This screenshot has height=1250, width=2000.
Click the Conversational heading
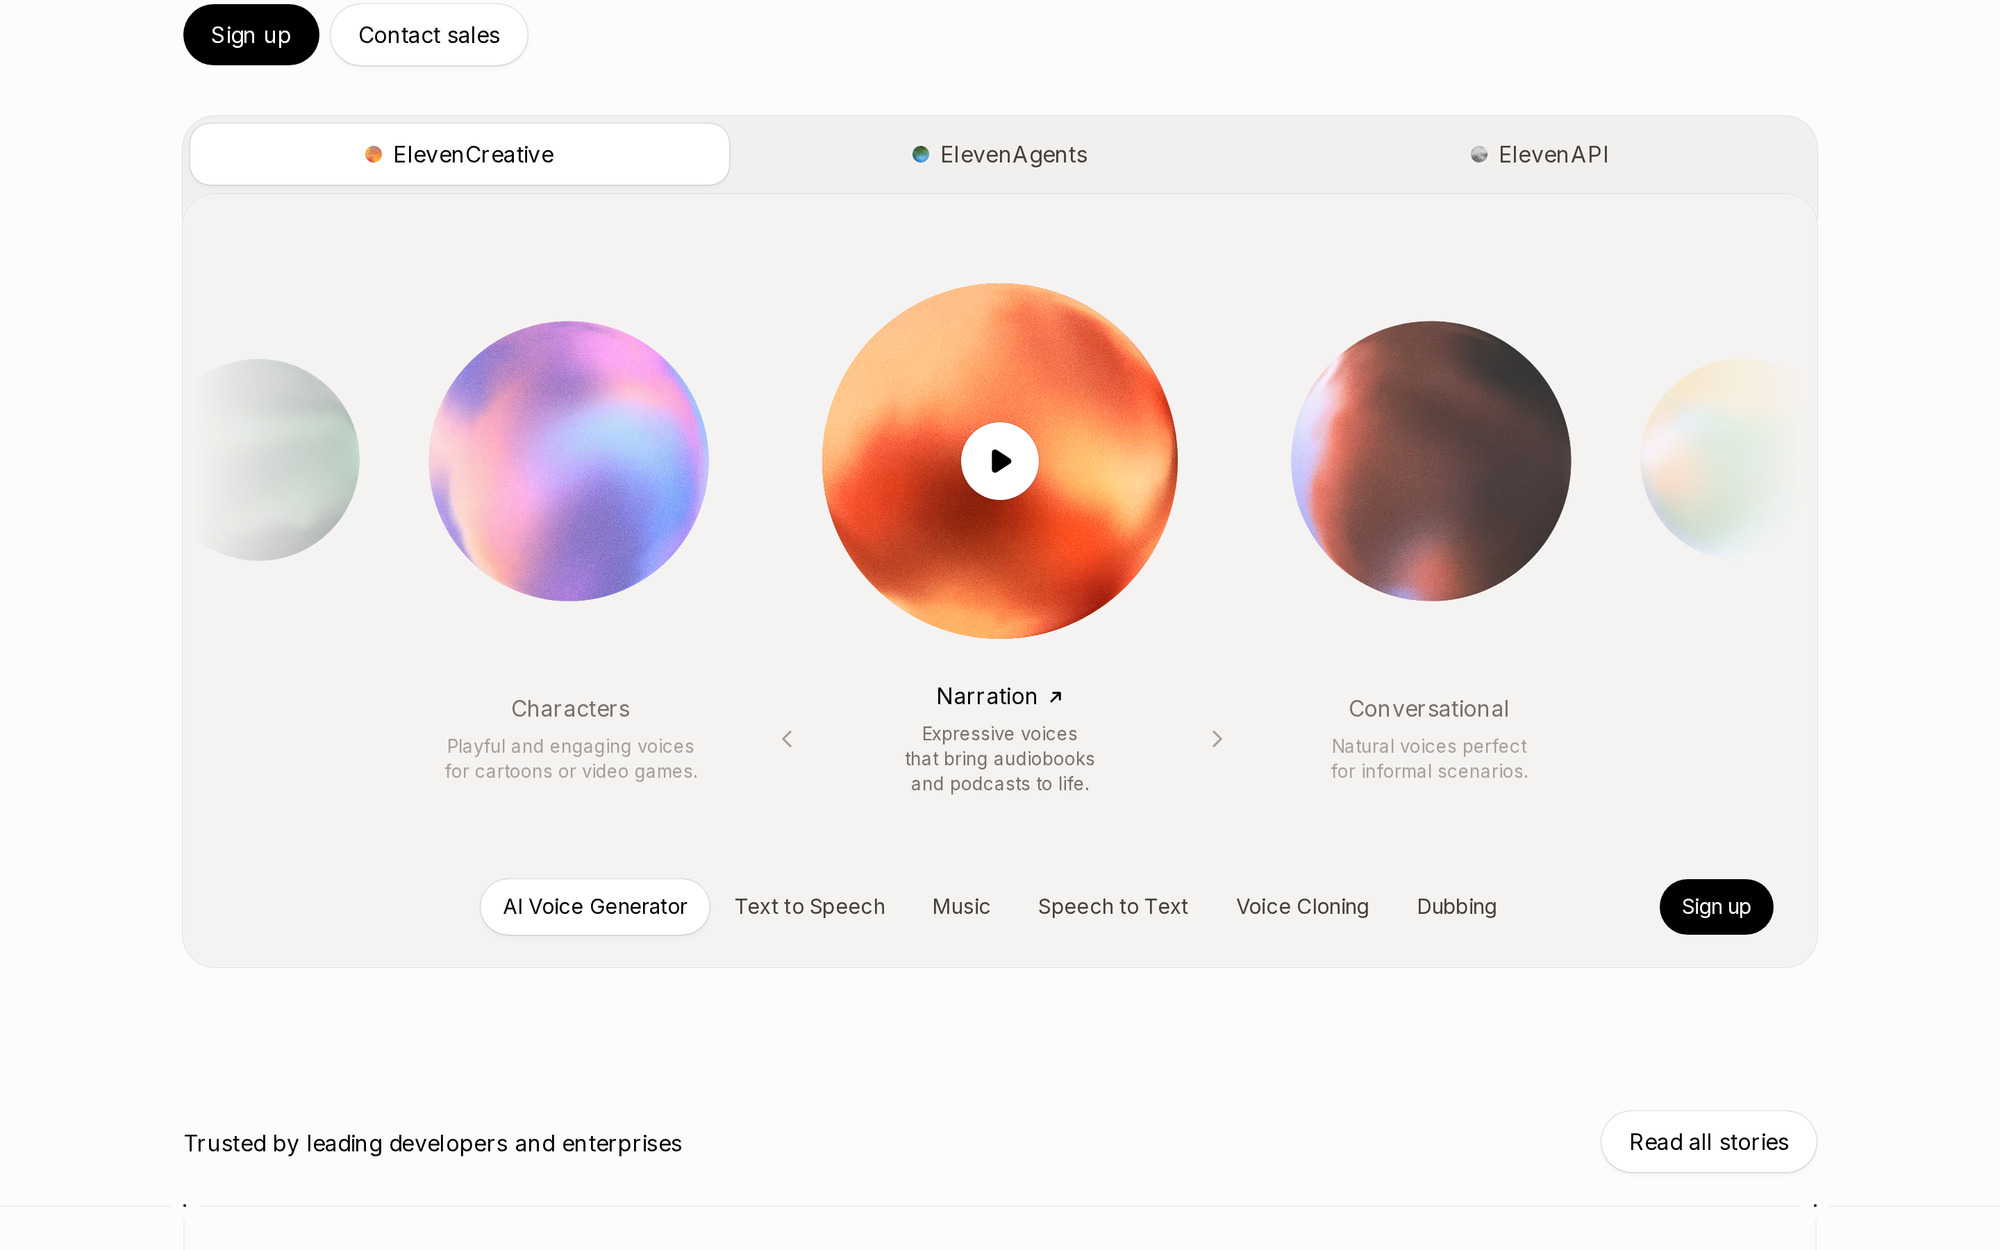(1429, 709)
